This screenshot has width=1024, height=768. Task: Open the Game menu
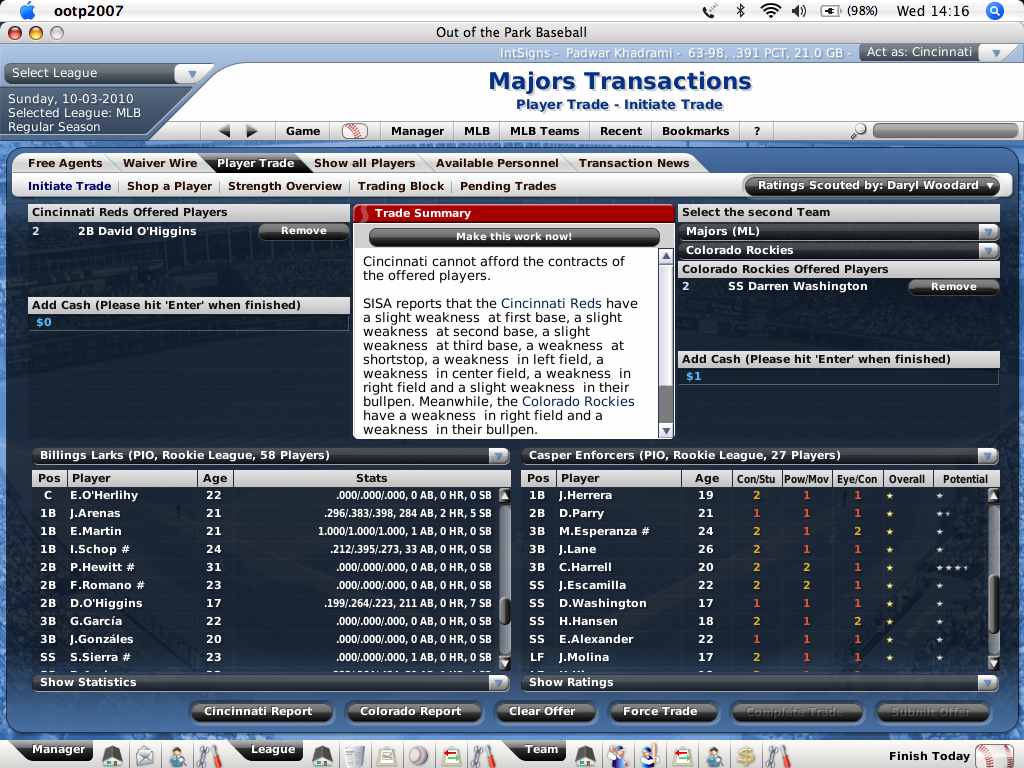pyautogui.click(x=303, y=131)
